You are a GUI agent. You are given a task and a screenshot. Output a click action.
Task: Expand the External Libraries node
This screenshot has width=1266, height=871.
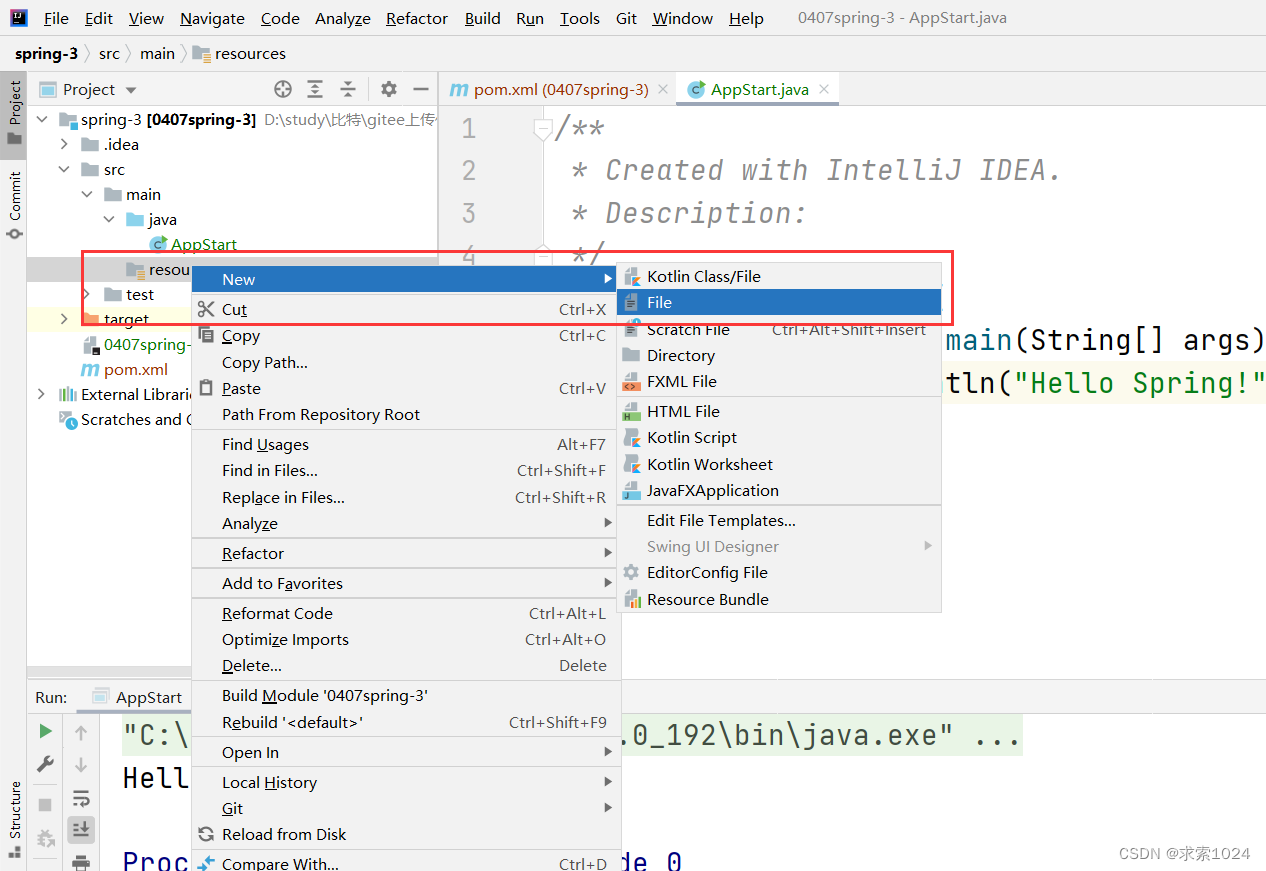pyautogui.click(x=41, y=394)
